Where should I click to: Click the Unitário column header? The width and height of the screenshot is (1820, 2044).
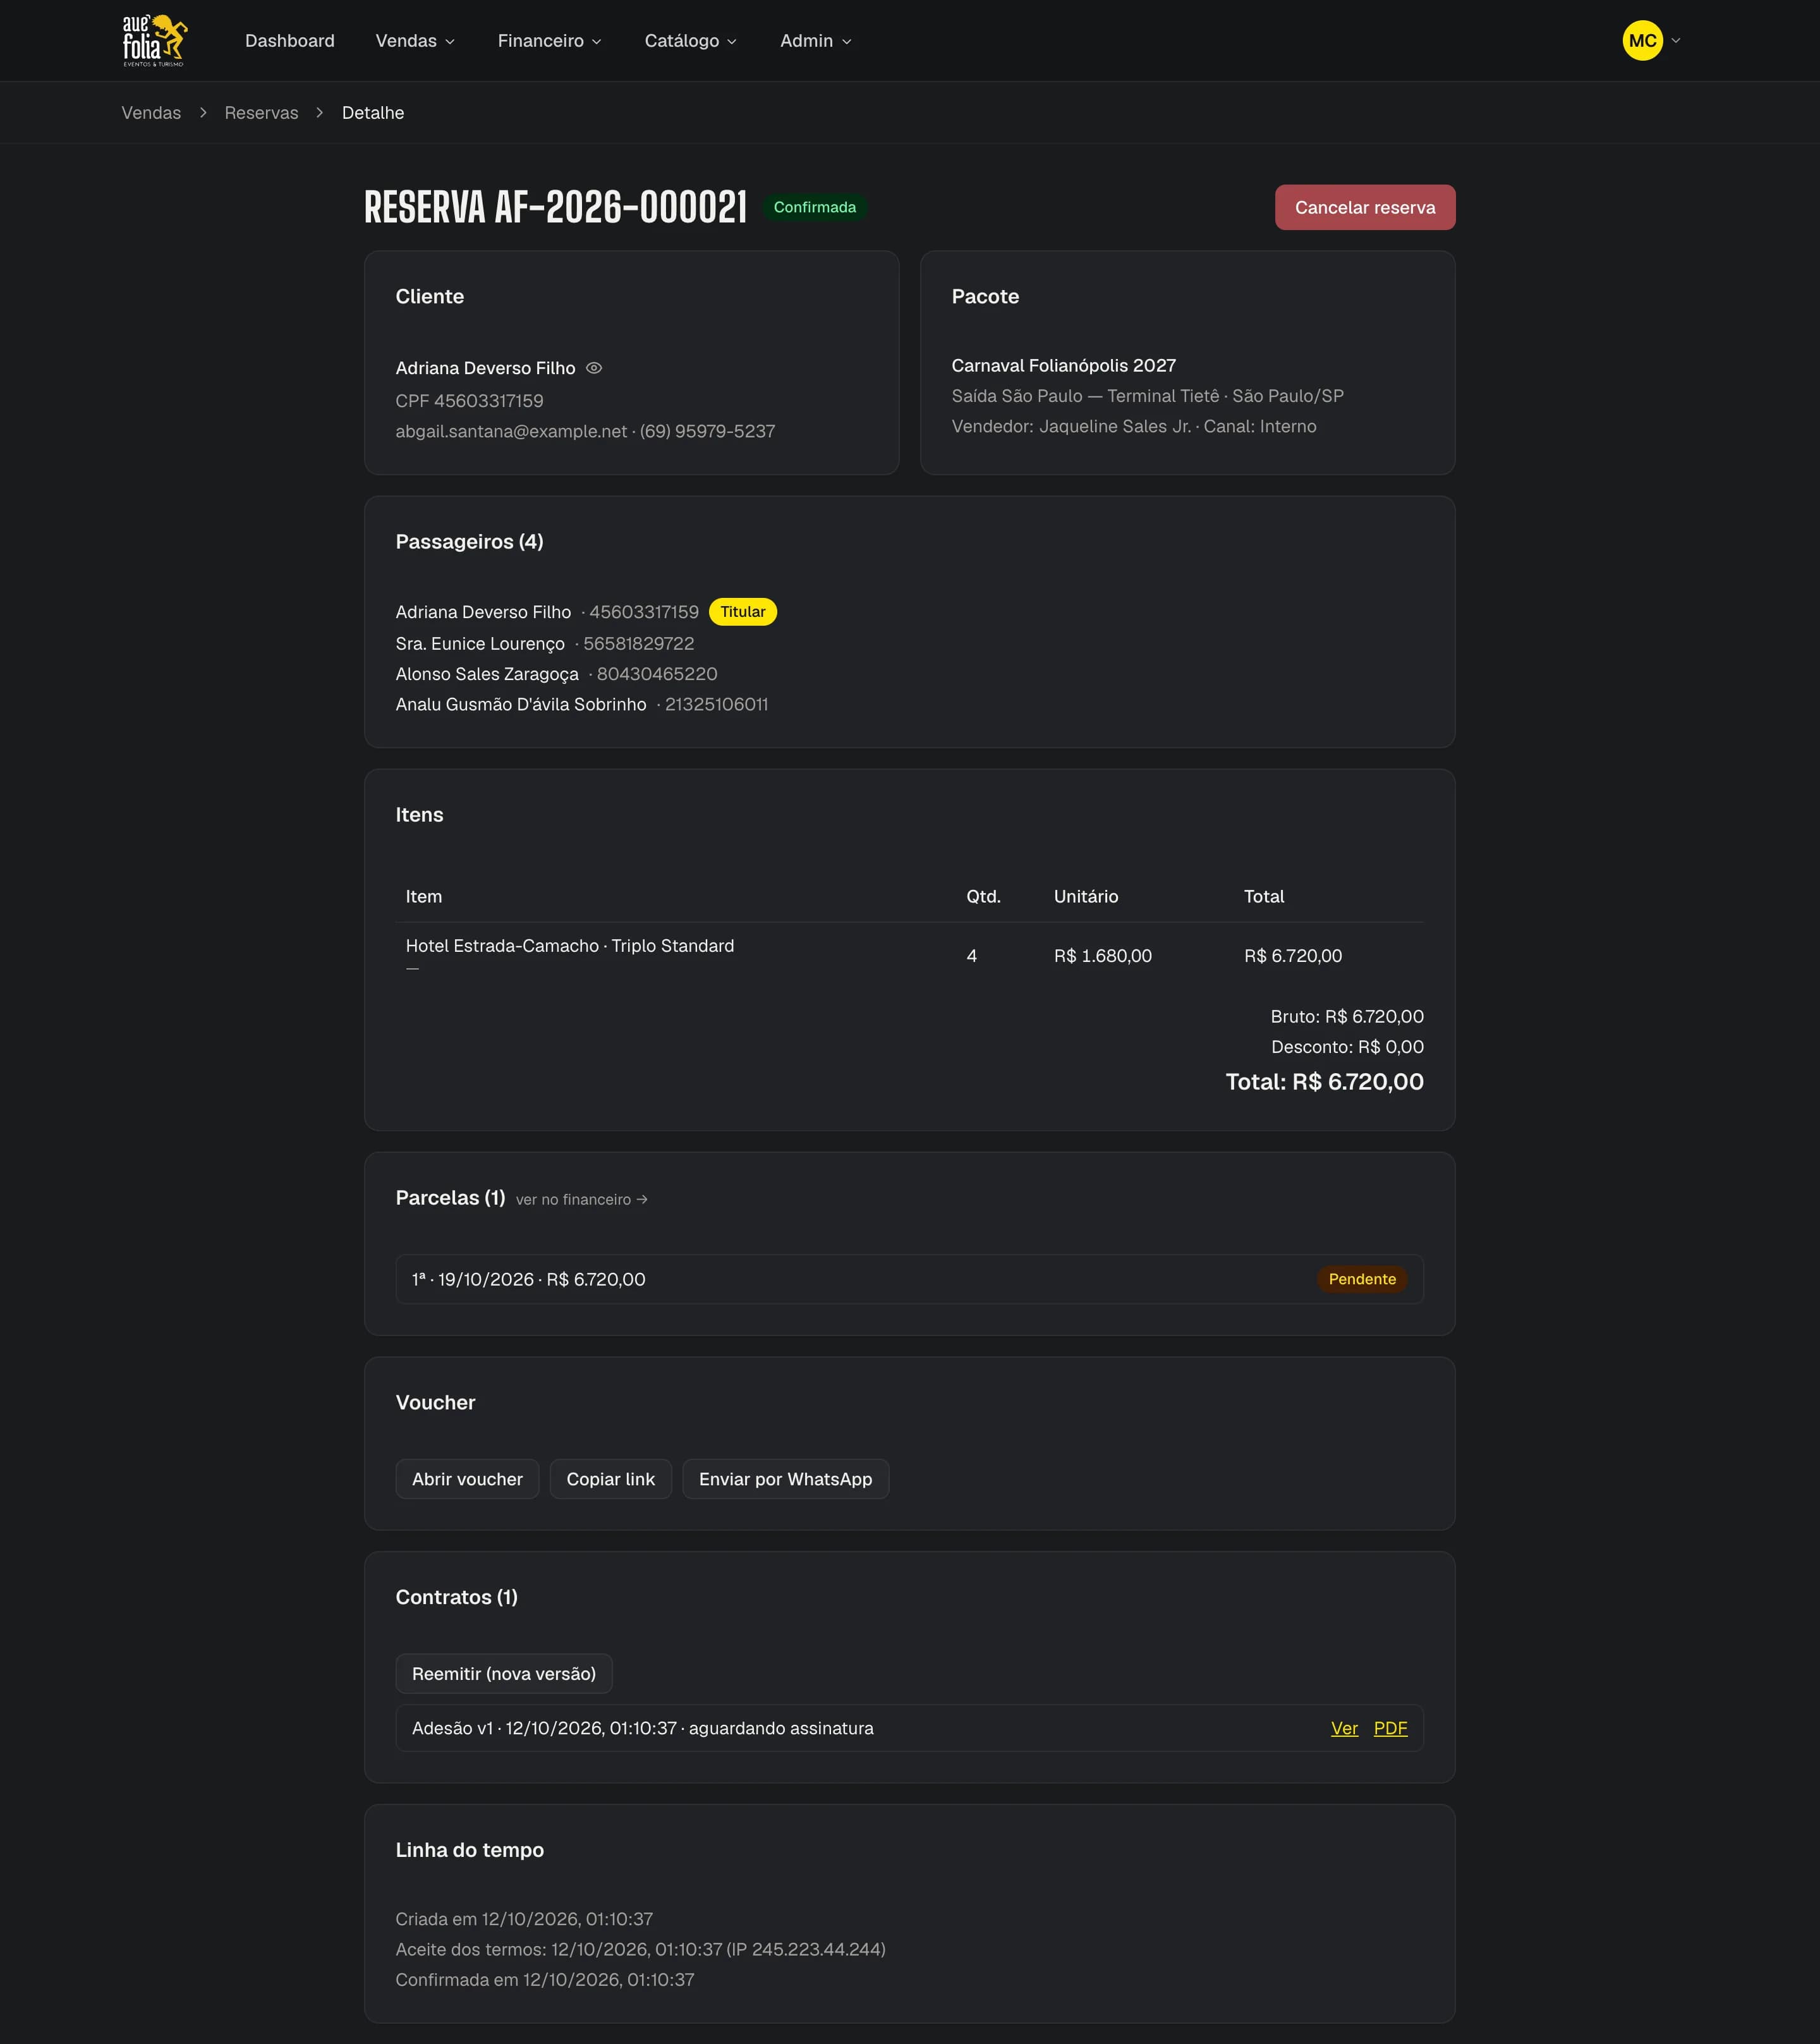click(1086, 897)
